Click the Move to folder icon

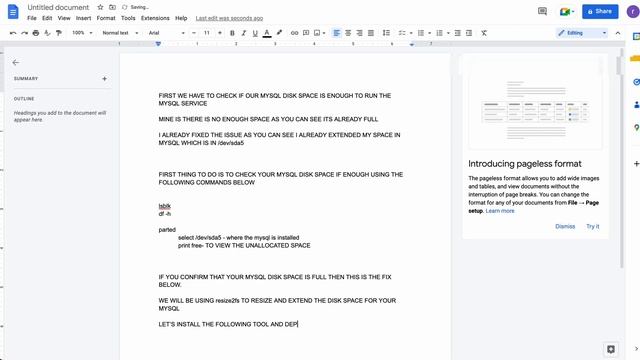click(x=112, y=7)
